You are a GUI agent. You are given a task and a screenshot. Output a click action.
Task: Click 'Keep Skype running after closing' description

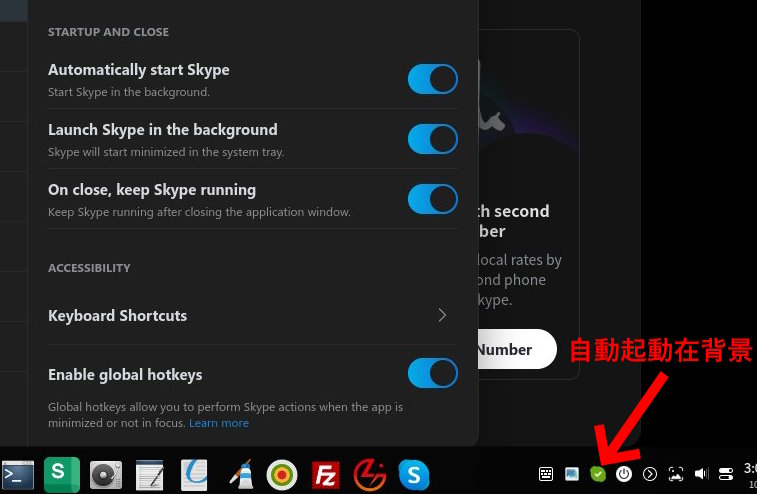click(x=199, y=212)
